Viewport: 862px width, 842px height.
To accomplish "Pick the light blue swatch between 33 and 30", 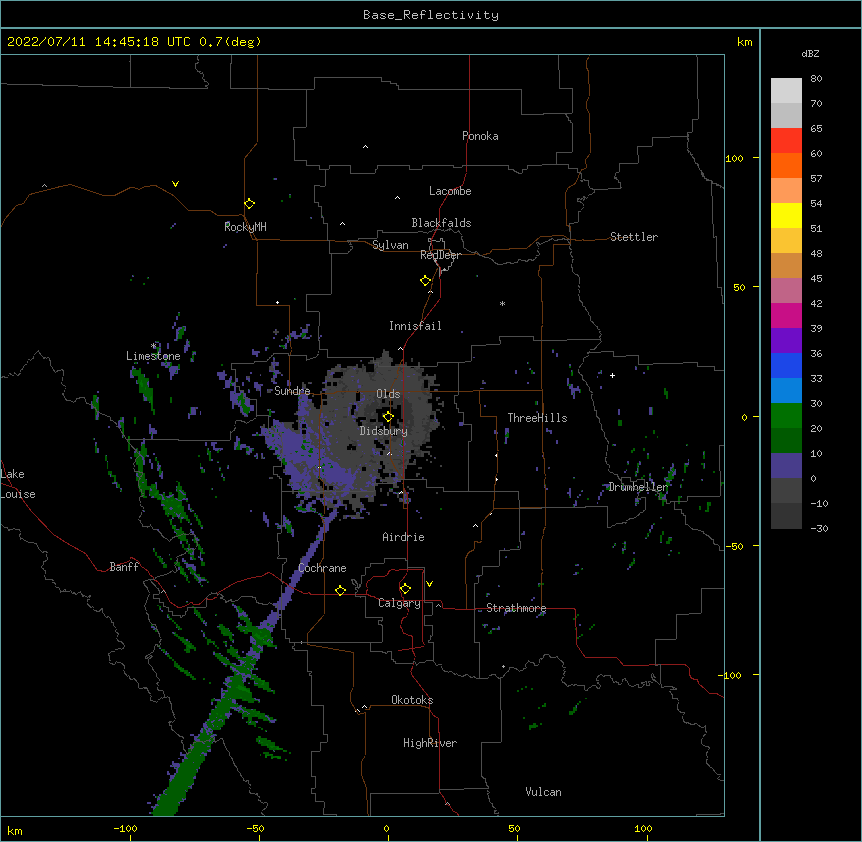I will pyautogui.click(x=786, y=390).
